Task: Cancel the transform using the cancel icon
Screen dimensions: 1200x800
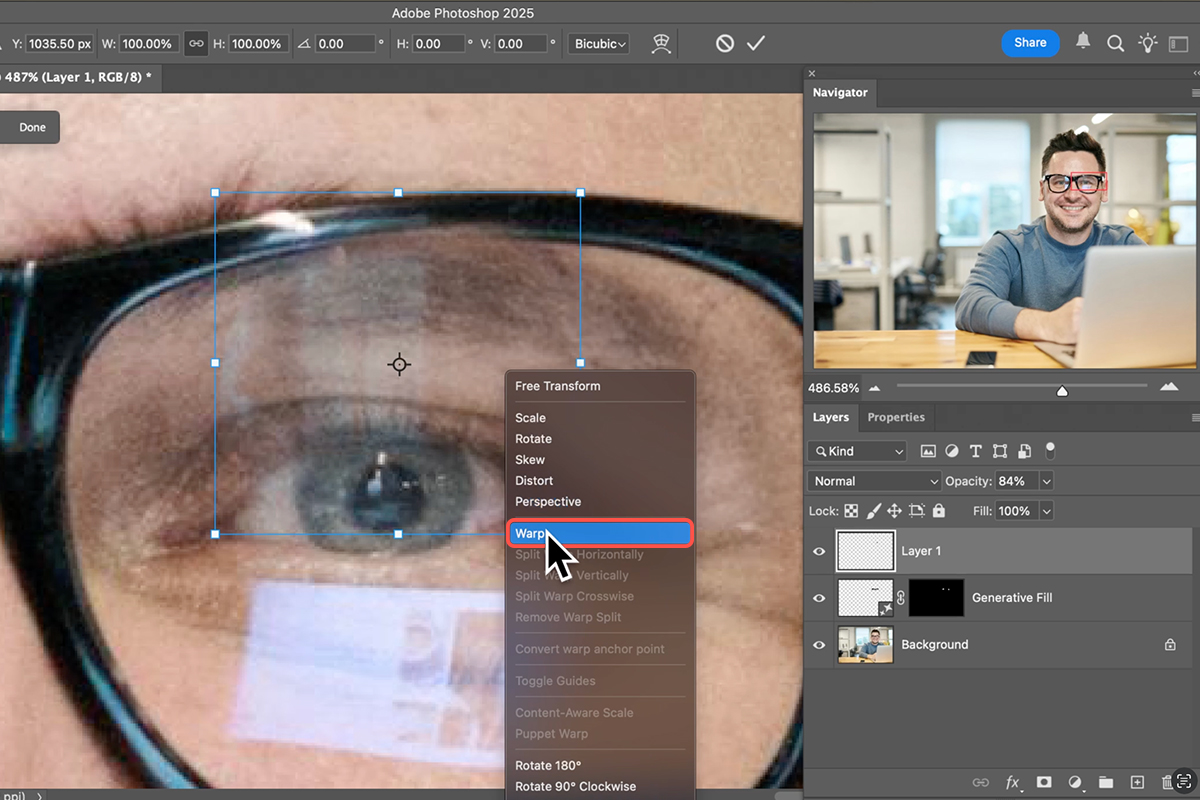Action: (x=723, y=43)
